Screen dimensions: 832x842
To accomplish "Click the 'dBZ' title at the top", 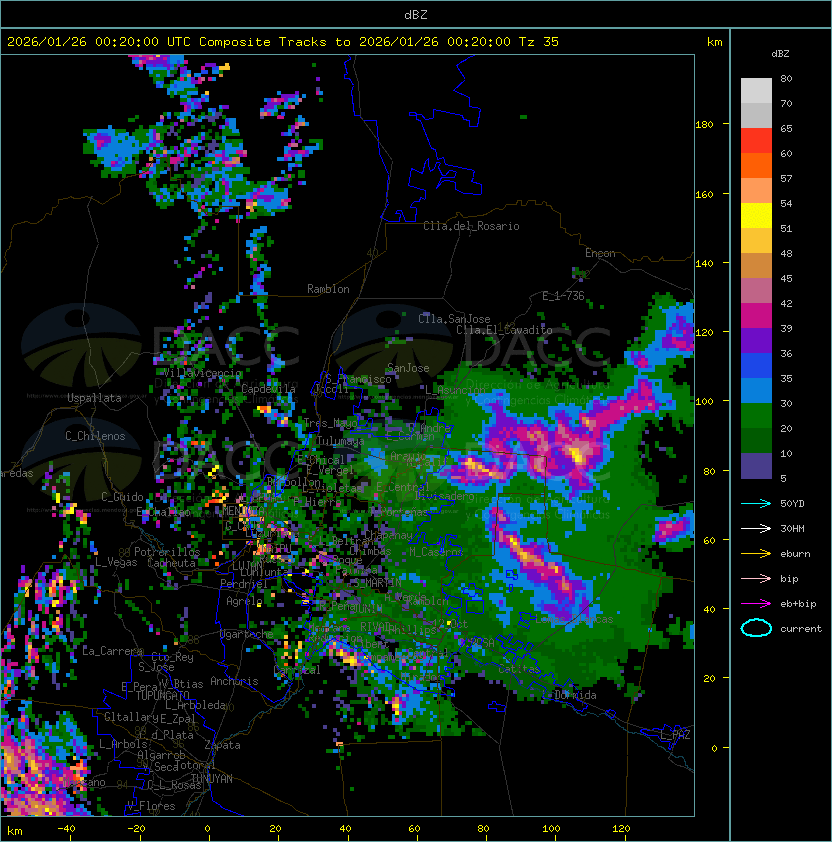I will 416,14.
